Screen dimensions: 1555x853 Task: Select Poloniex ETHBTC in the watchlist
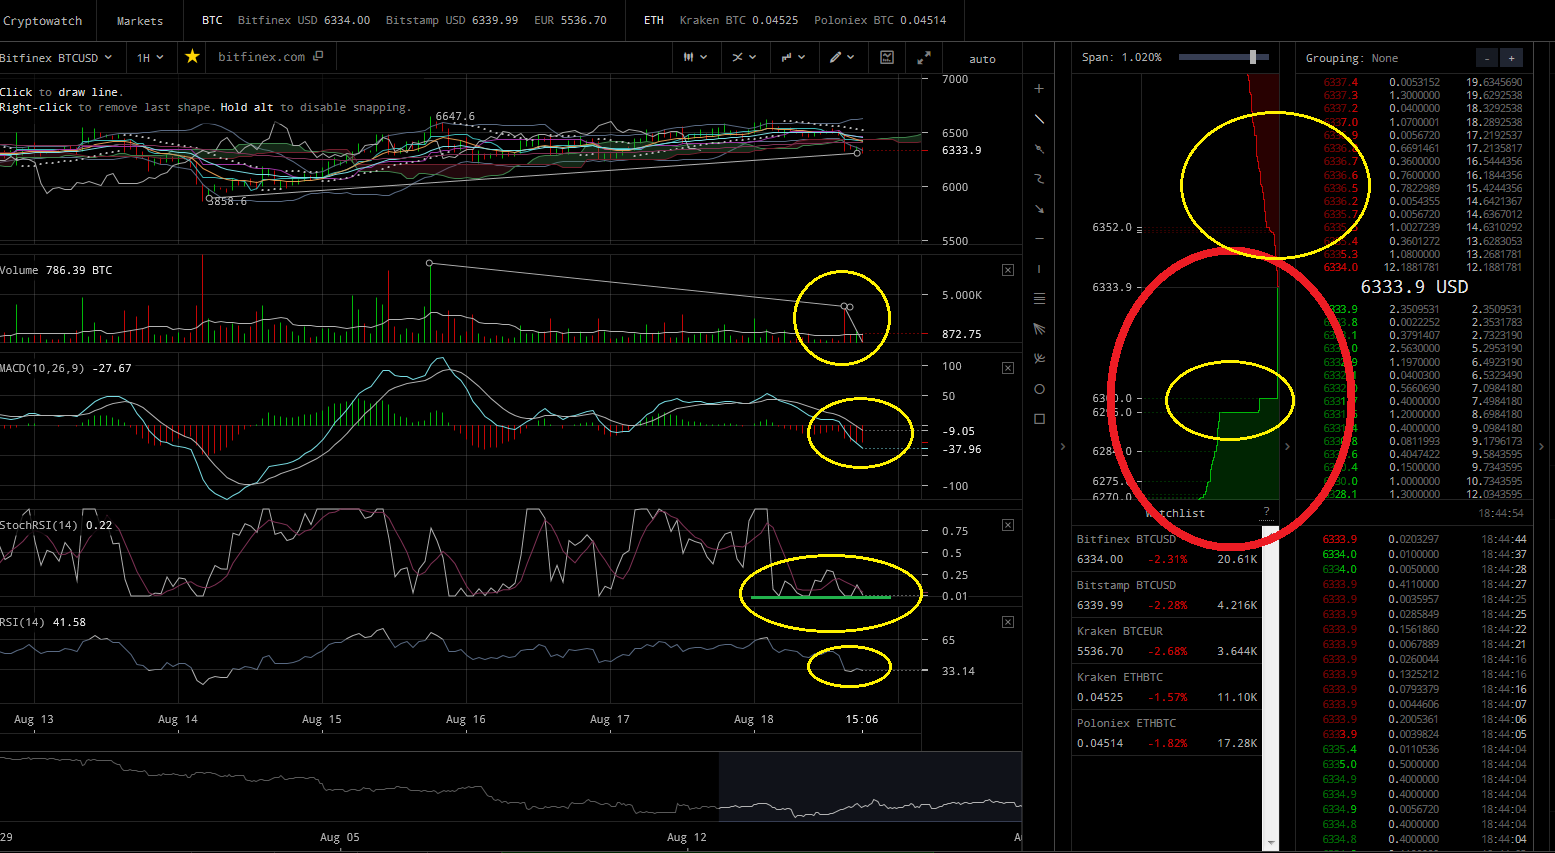(x=1166, y=733)
